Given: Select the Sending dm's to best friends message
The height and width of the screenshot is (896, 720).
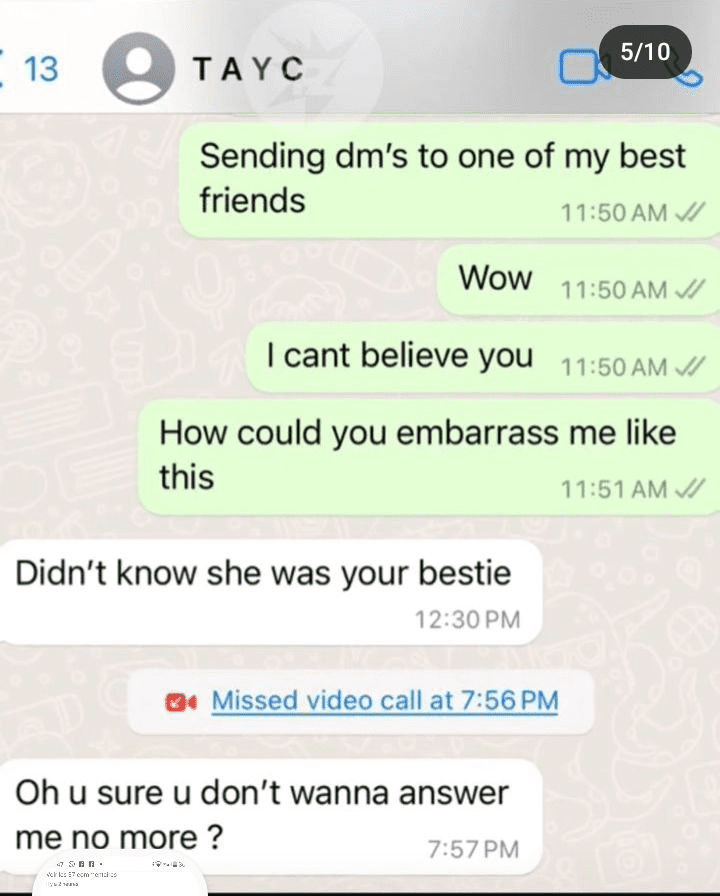Looking at the screenshot, I should click(449, 181).
